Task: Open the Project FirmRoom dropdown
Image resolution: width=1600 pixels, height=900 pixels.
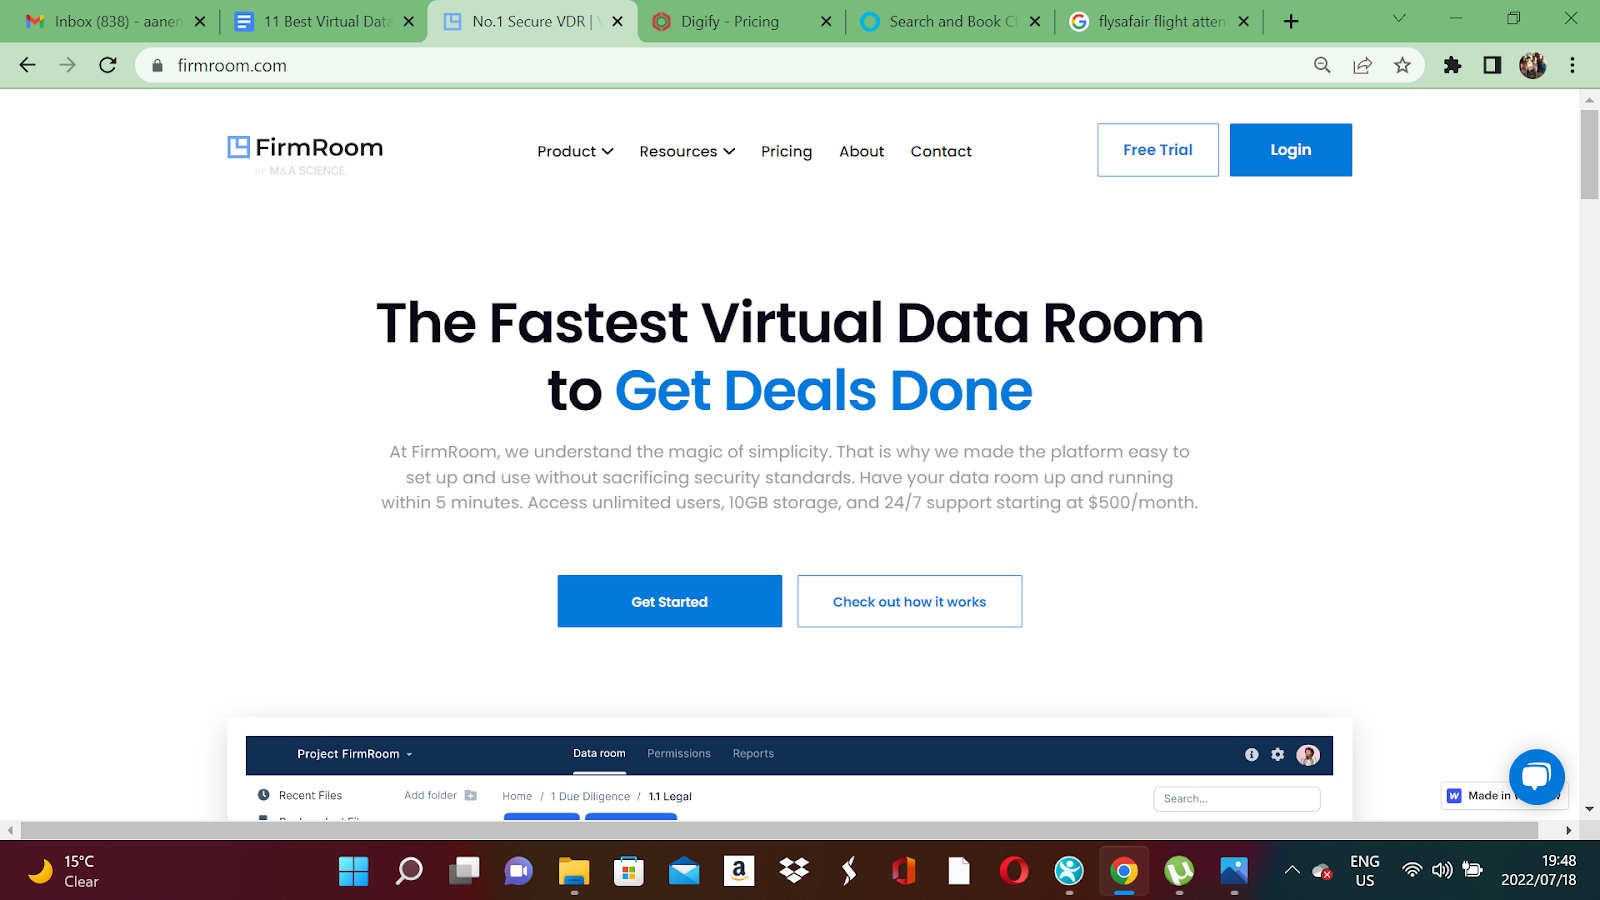Action: (355, 754)
